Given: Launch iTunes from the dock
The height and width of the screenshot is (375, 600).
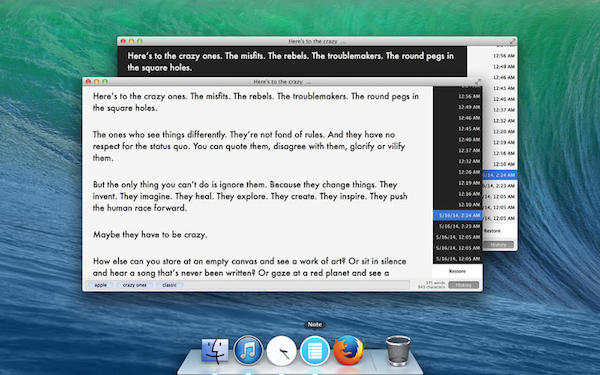Looking at the screenshot, I should tap(248, 351).
